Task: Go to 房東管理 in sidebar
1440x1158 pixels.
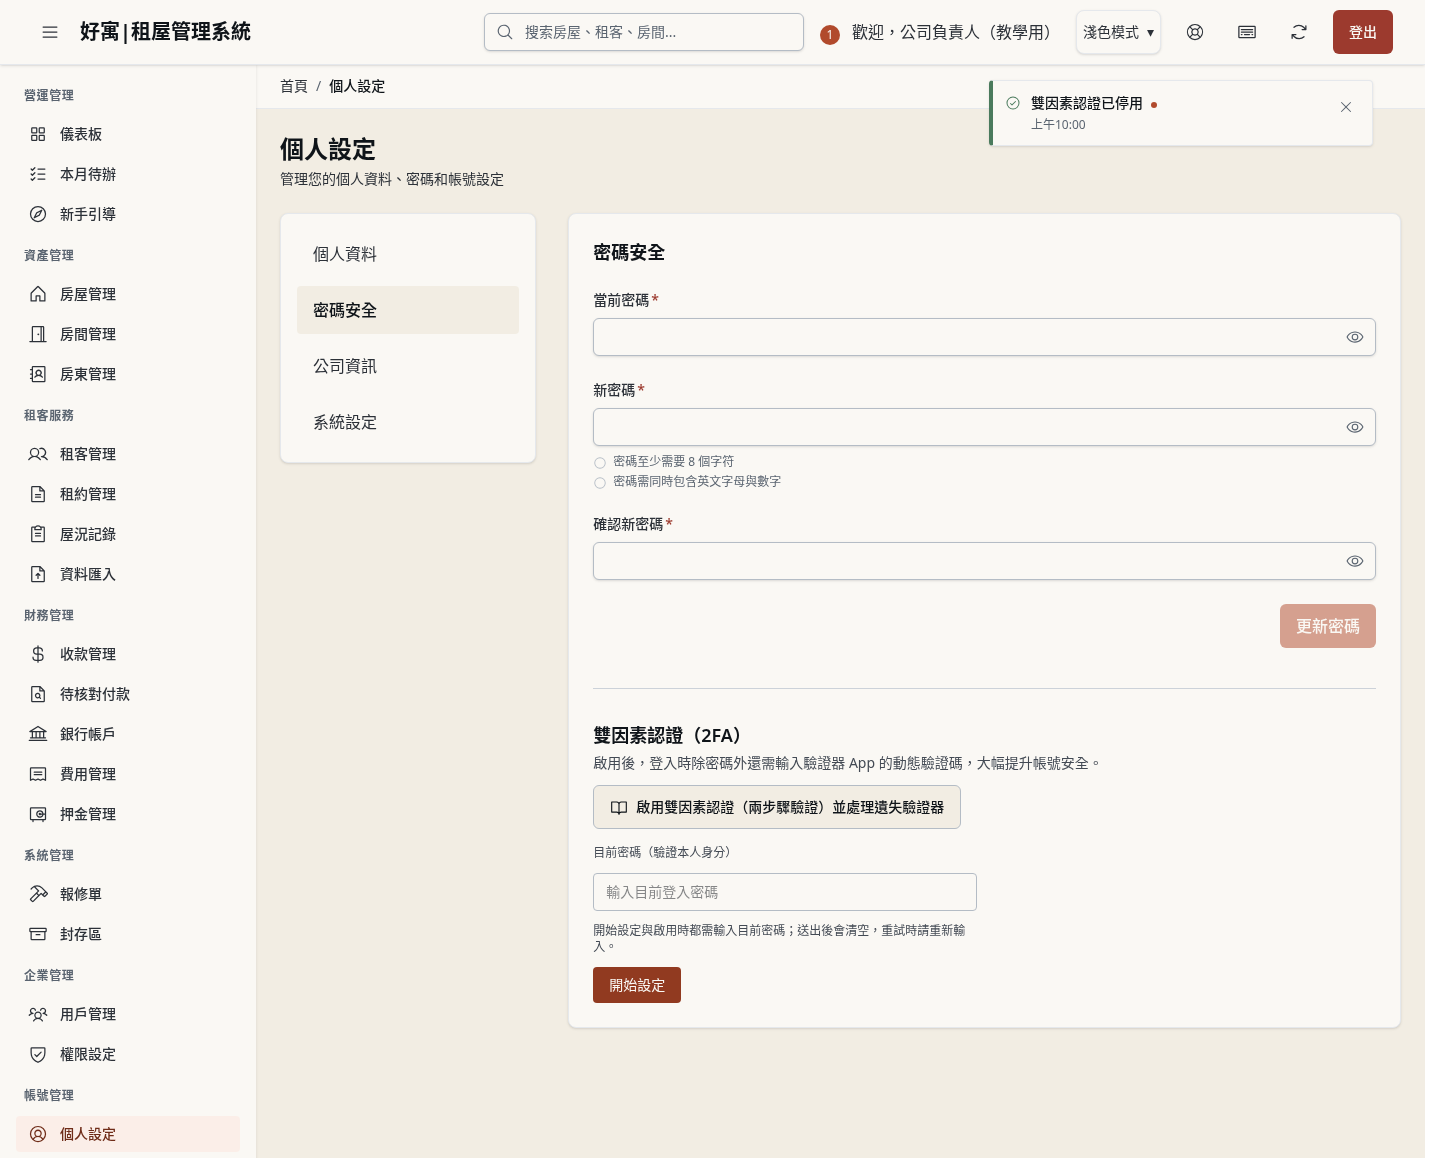Action: point(128,374)
